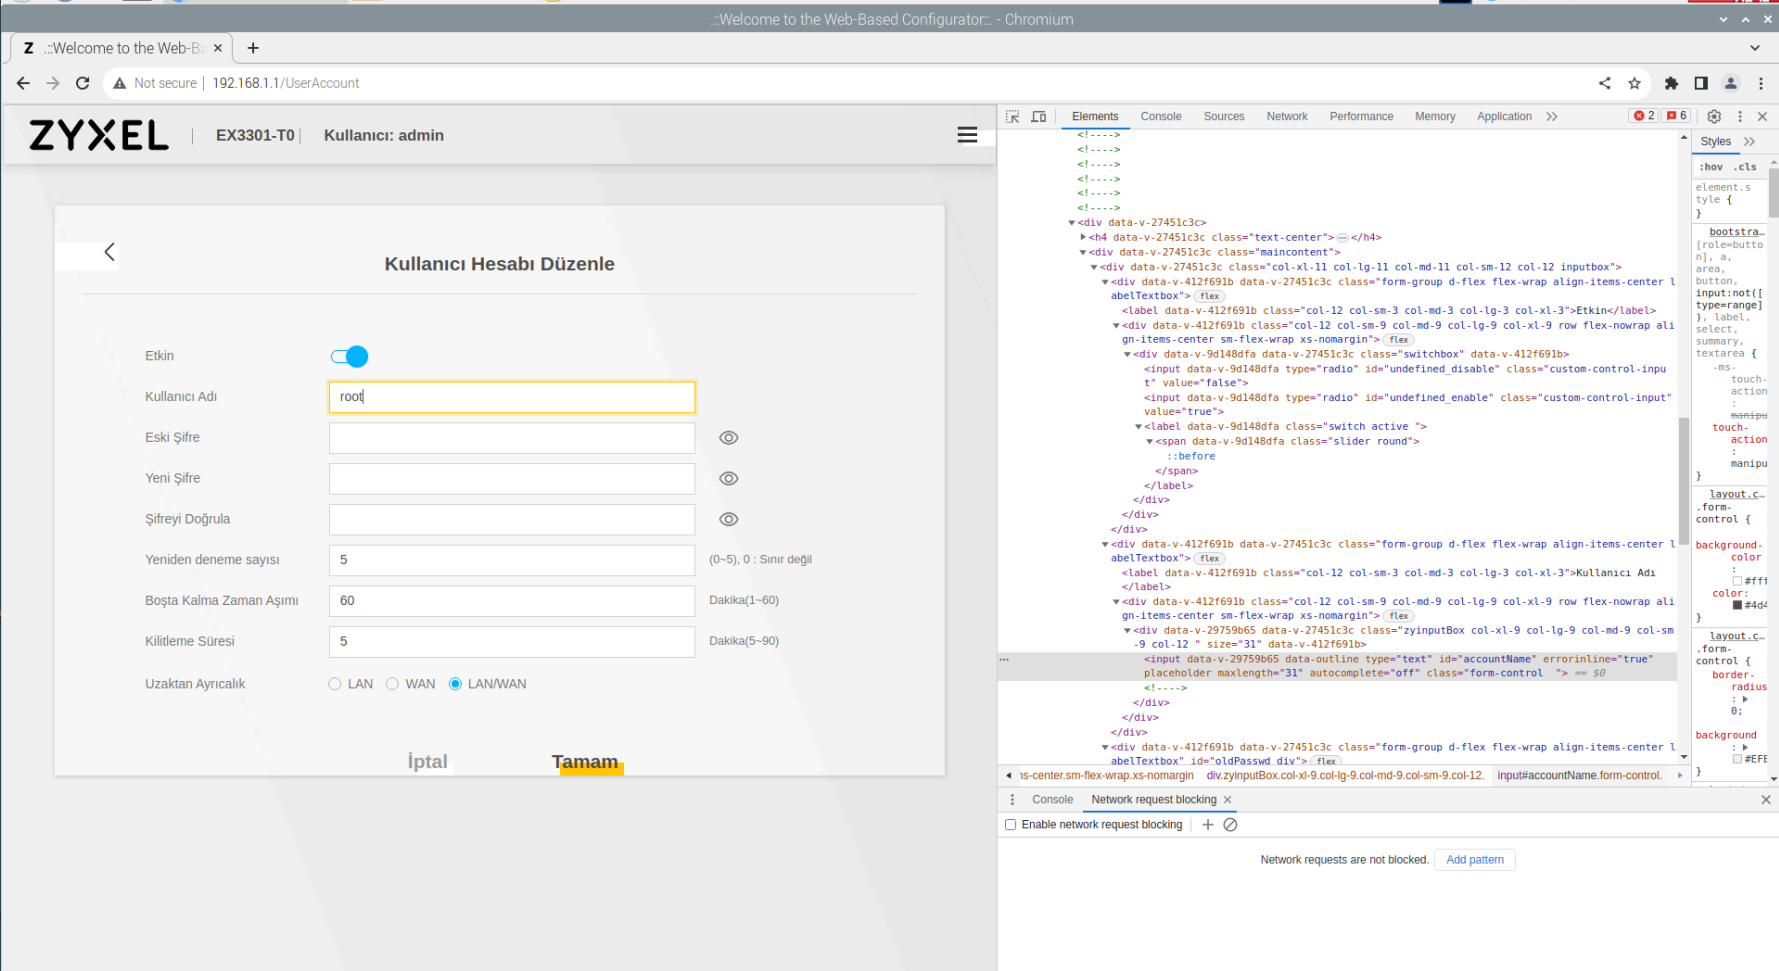Open the hamburger menu on Zyxel page
Viewport: 1779px width, 971px height.
tap(966, 135)
